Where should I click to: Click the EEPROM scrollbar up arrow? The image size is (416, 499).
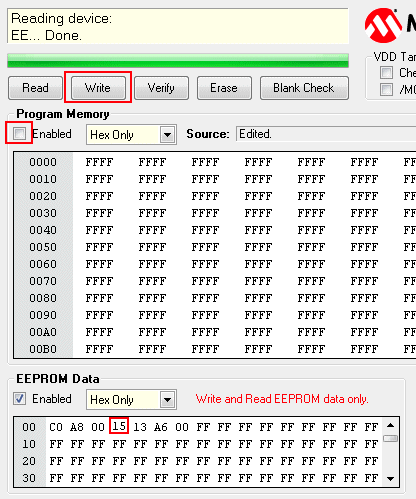coord(390,425)
